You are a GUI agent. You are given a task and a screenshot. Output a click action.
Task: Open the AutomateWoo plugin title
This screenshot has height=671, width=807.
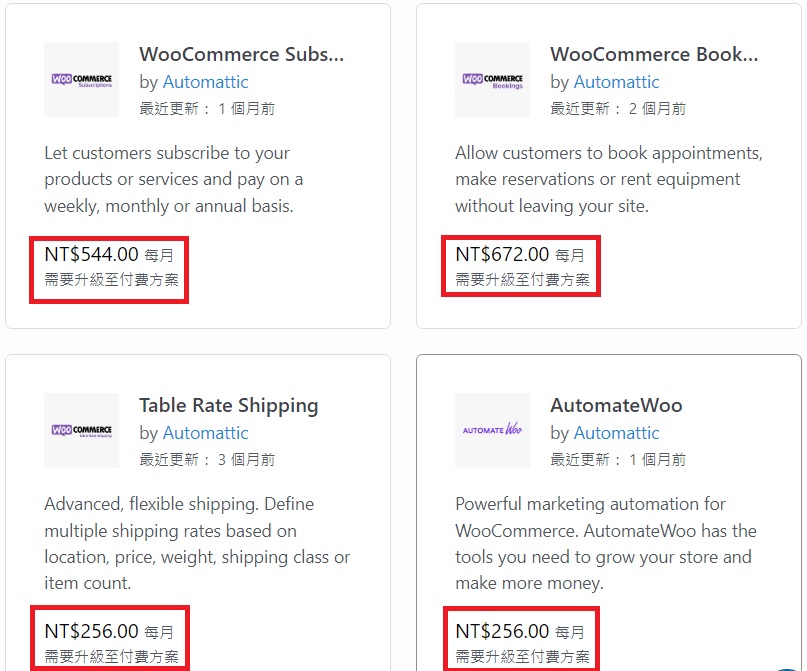click(616, 405)
